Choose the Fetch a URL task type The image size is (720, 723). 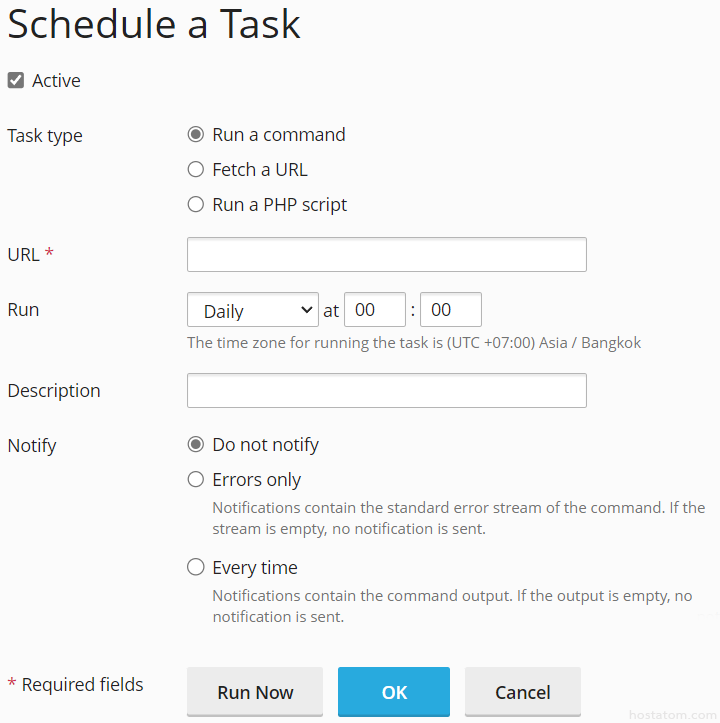[x=196, y=170]
